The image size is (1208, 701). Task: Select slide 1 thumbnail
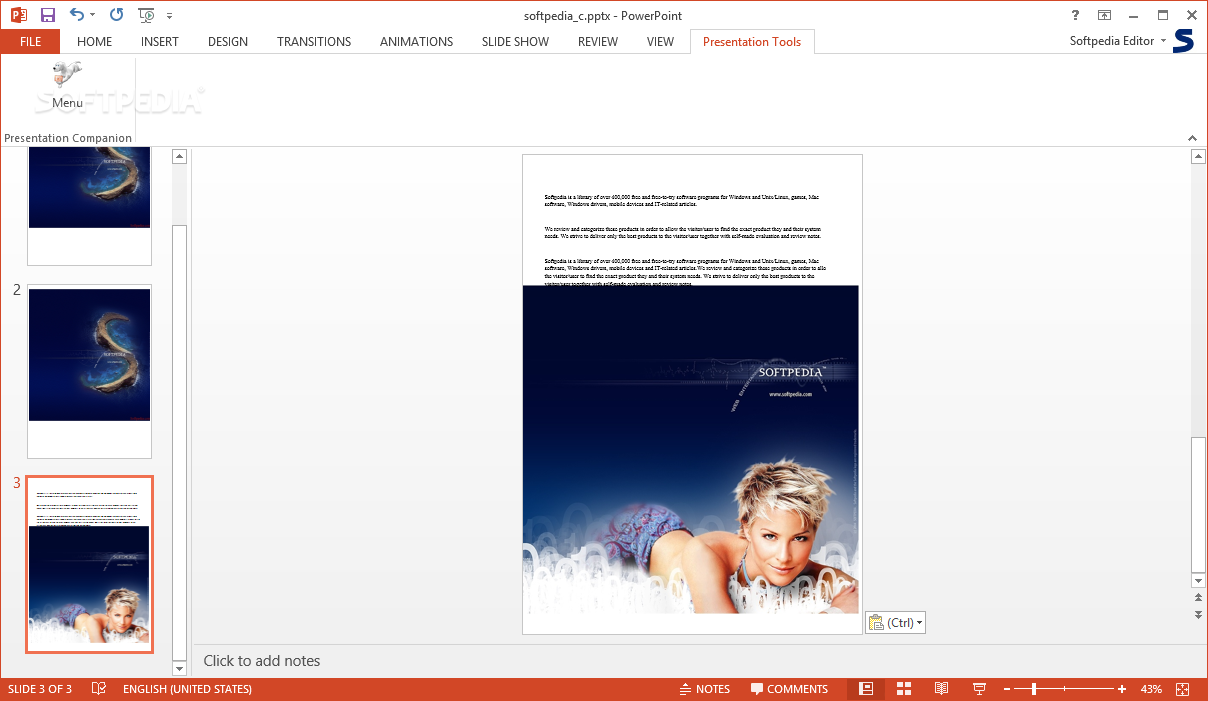(89, 205)
